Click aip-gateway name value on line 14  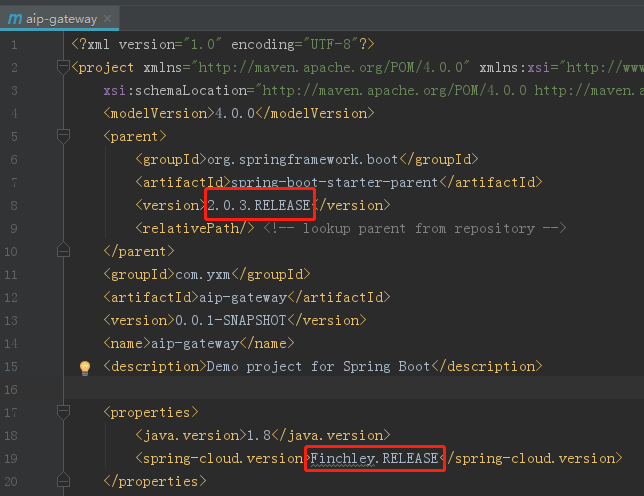coord(195,343)
